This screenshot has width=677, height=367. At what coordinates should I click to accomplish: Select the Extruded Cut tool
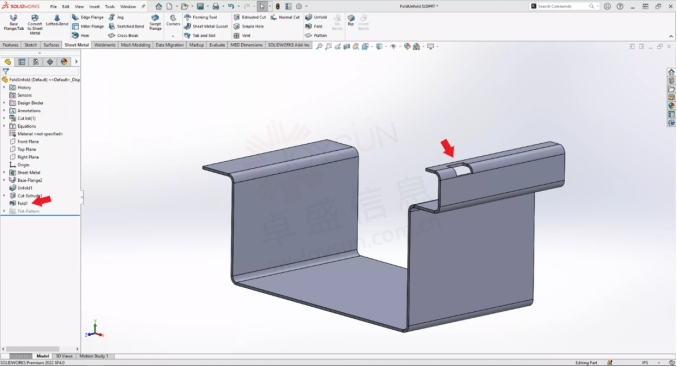pos(250,17)
